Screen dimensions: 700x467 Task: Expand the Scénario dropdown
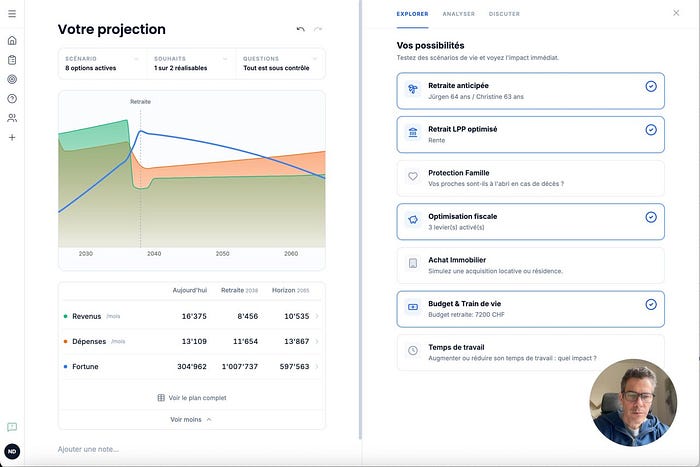102,64
